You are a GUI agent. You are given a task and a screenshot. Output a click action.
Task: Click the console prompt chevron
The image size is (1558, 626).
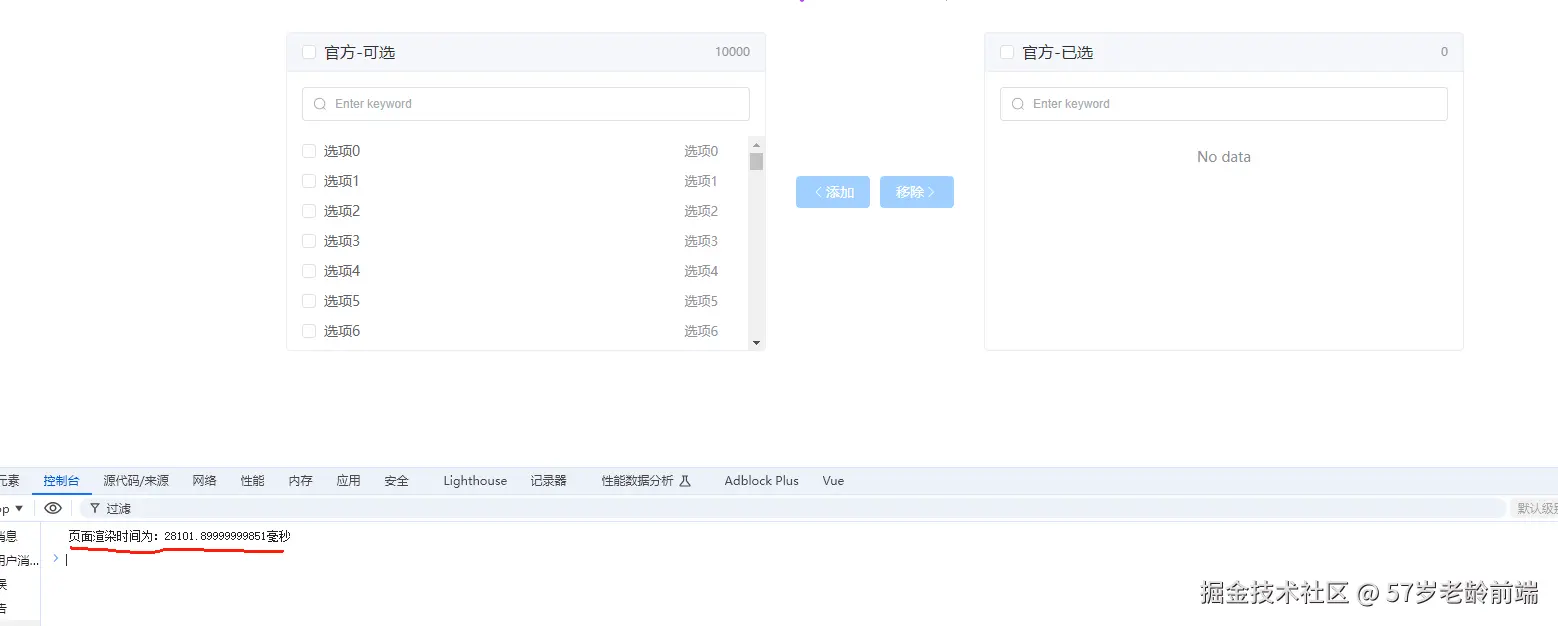[56, 559]
